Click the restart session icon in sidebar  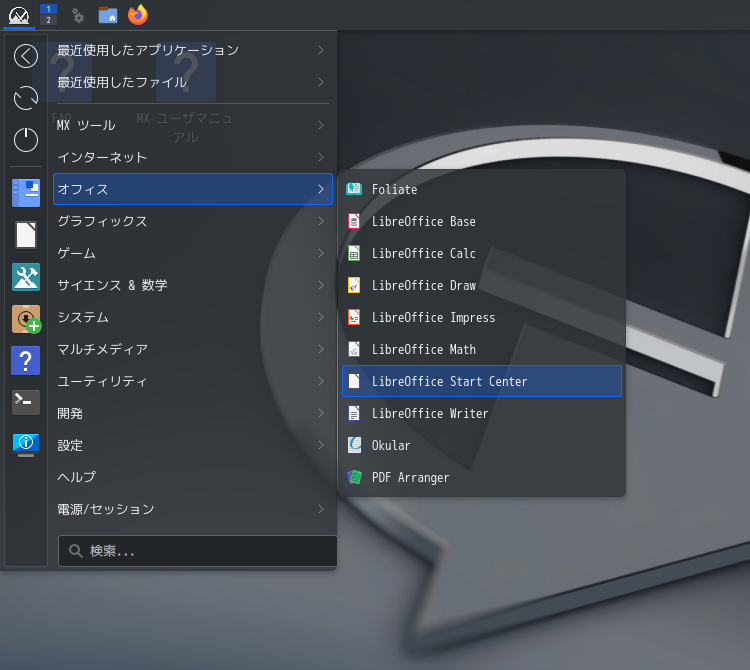(x=26, y=98)
